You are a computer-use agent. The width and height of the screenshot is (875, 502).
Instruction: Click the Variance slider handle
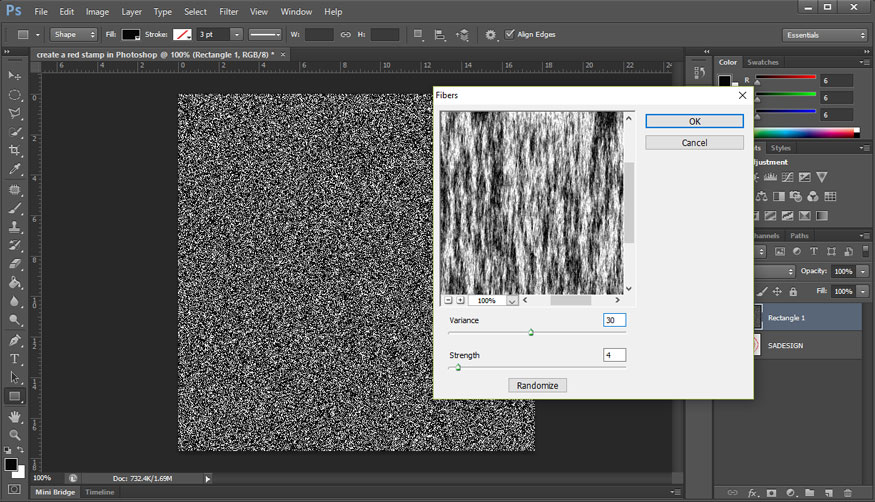pyautogui.click(x=530, y=332)
